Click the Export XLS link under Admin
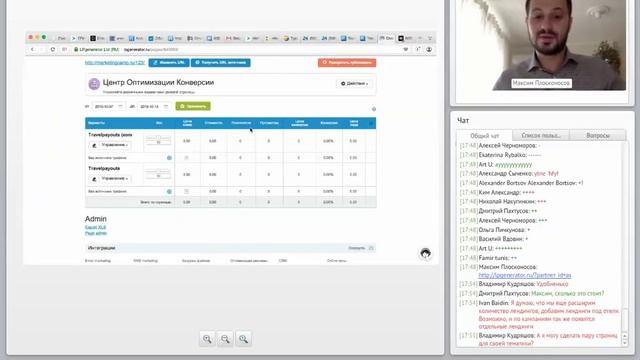Image resolution: width=640 pixels, height=360 pixels. [x=96, y=227]
